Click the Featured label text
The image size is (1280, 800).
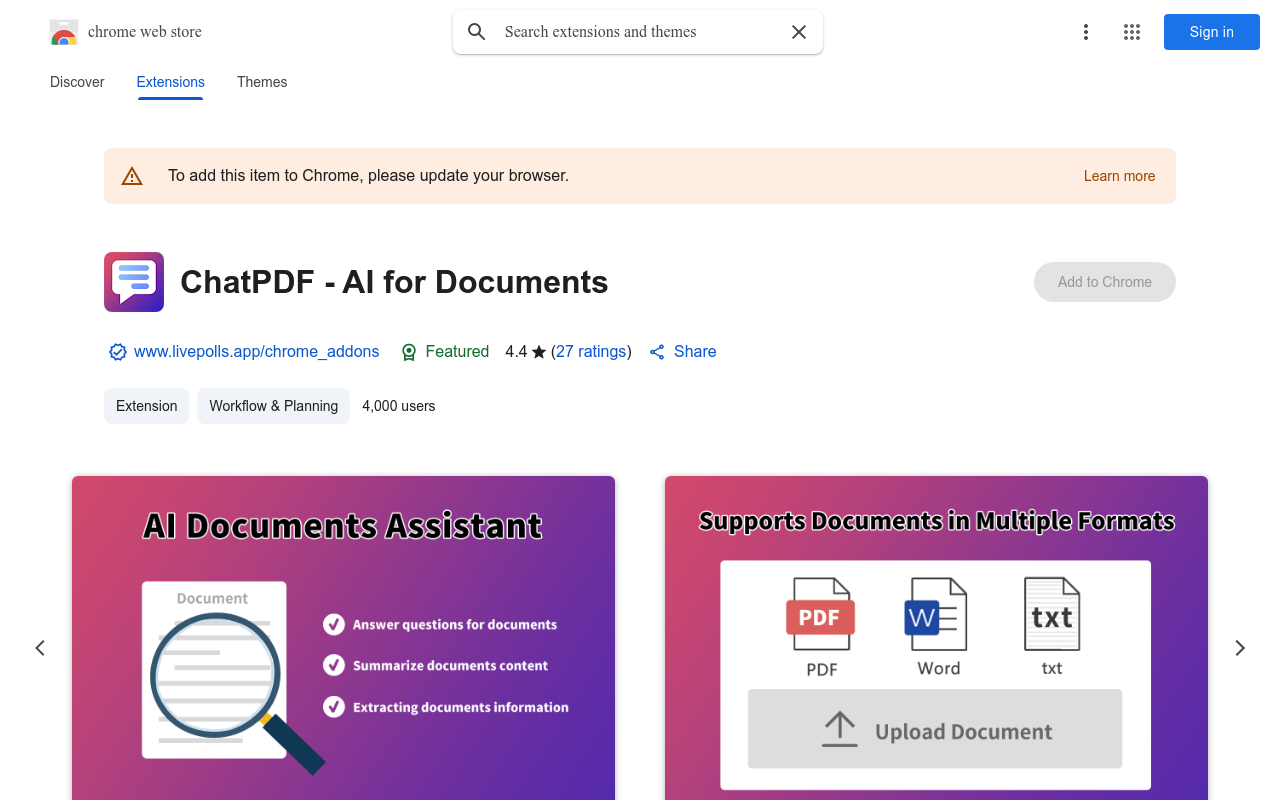(x=457, y=352)
